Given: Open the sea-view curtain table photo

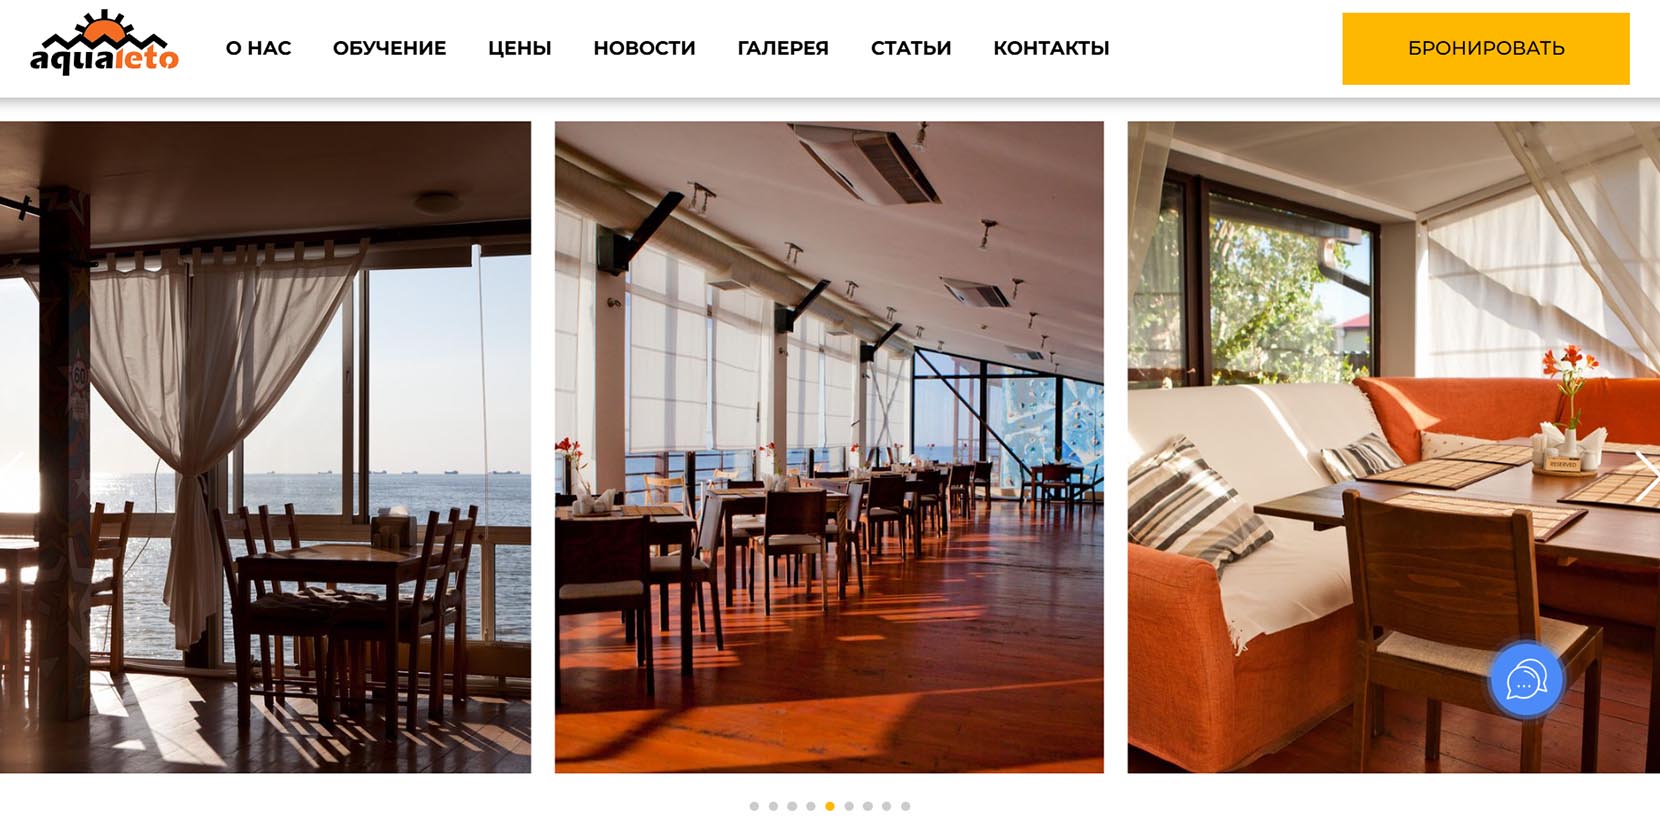Looking at the screenshot, I should coord(265,447).
